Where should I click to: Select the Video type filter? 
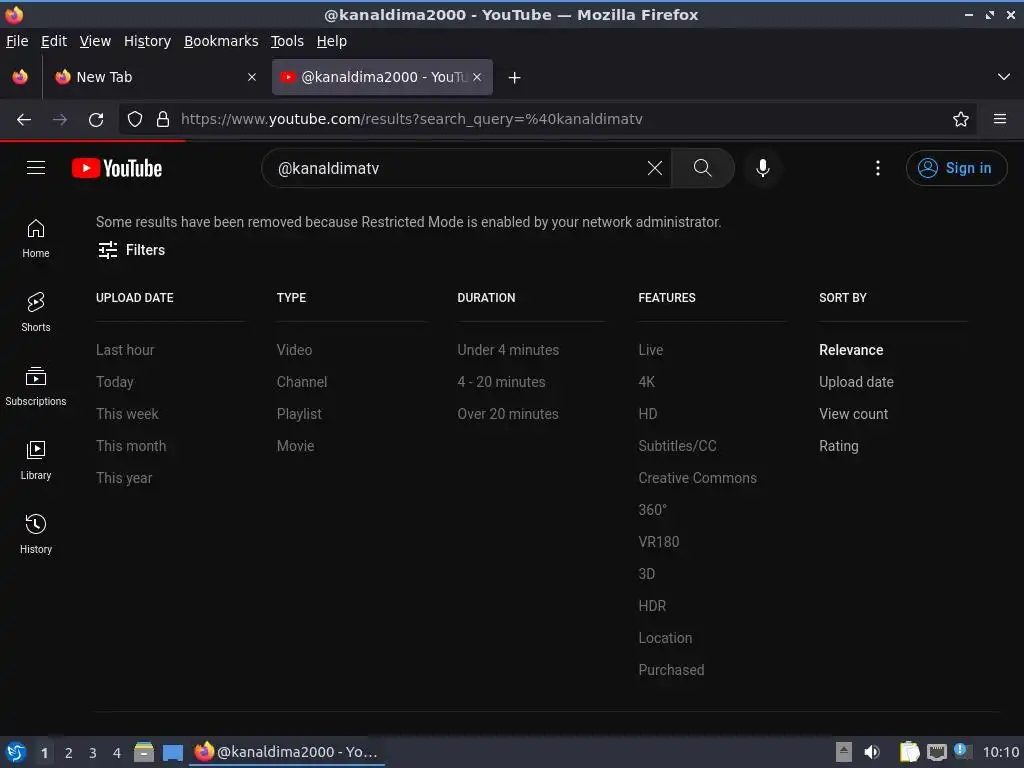click(x=294, y=349)
